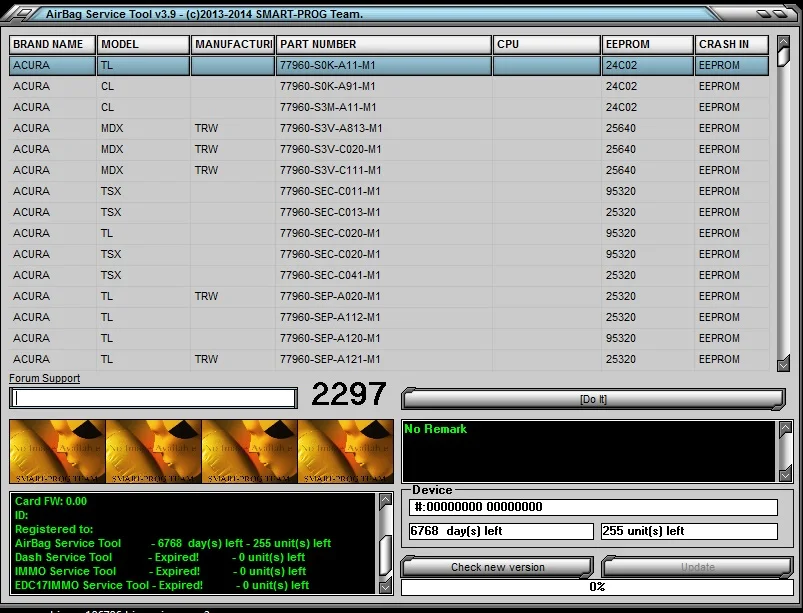This screenshot has height=613, width=803.
Task: Select row with part 77960-S3M-A11-M1
Action: pos(389,108)
